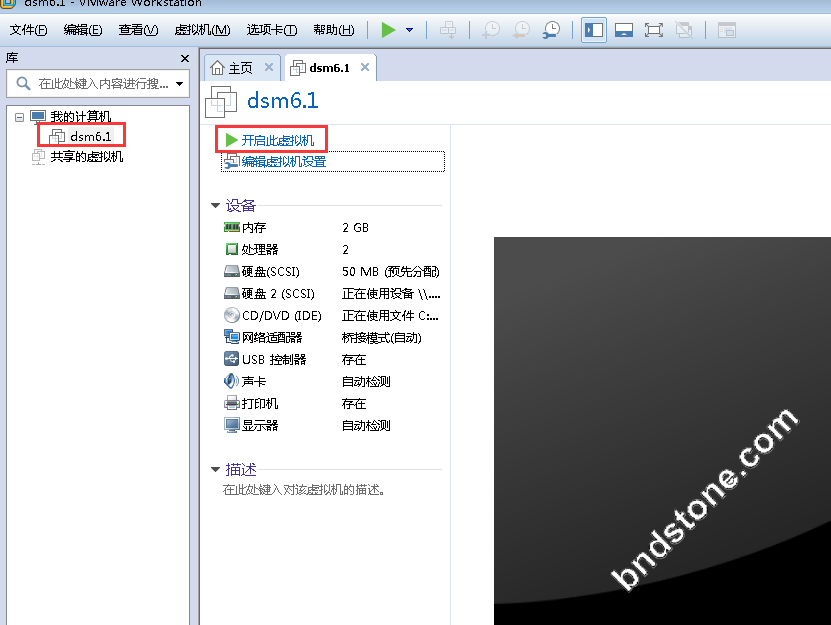831x625 pixels.
Task: Click the 开启此虚拟机 link
Action: [x=277, y=140]
